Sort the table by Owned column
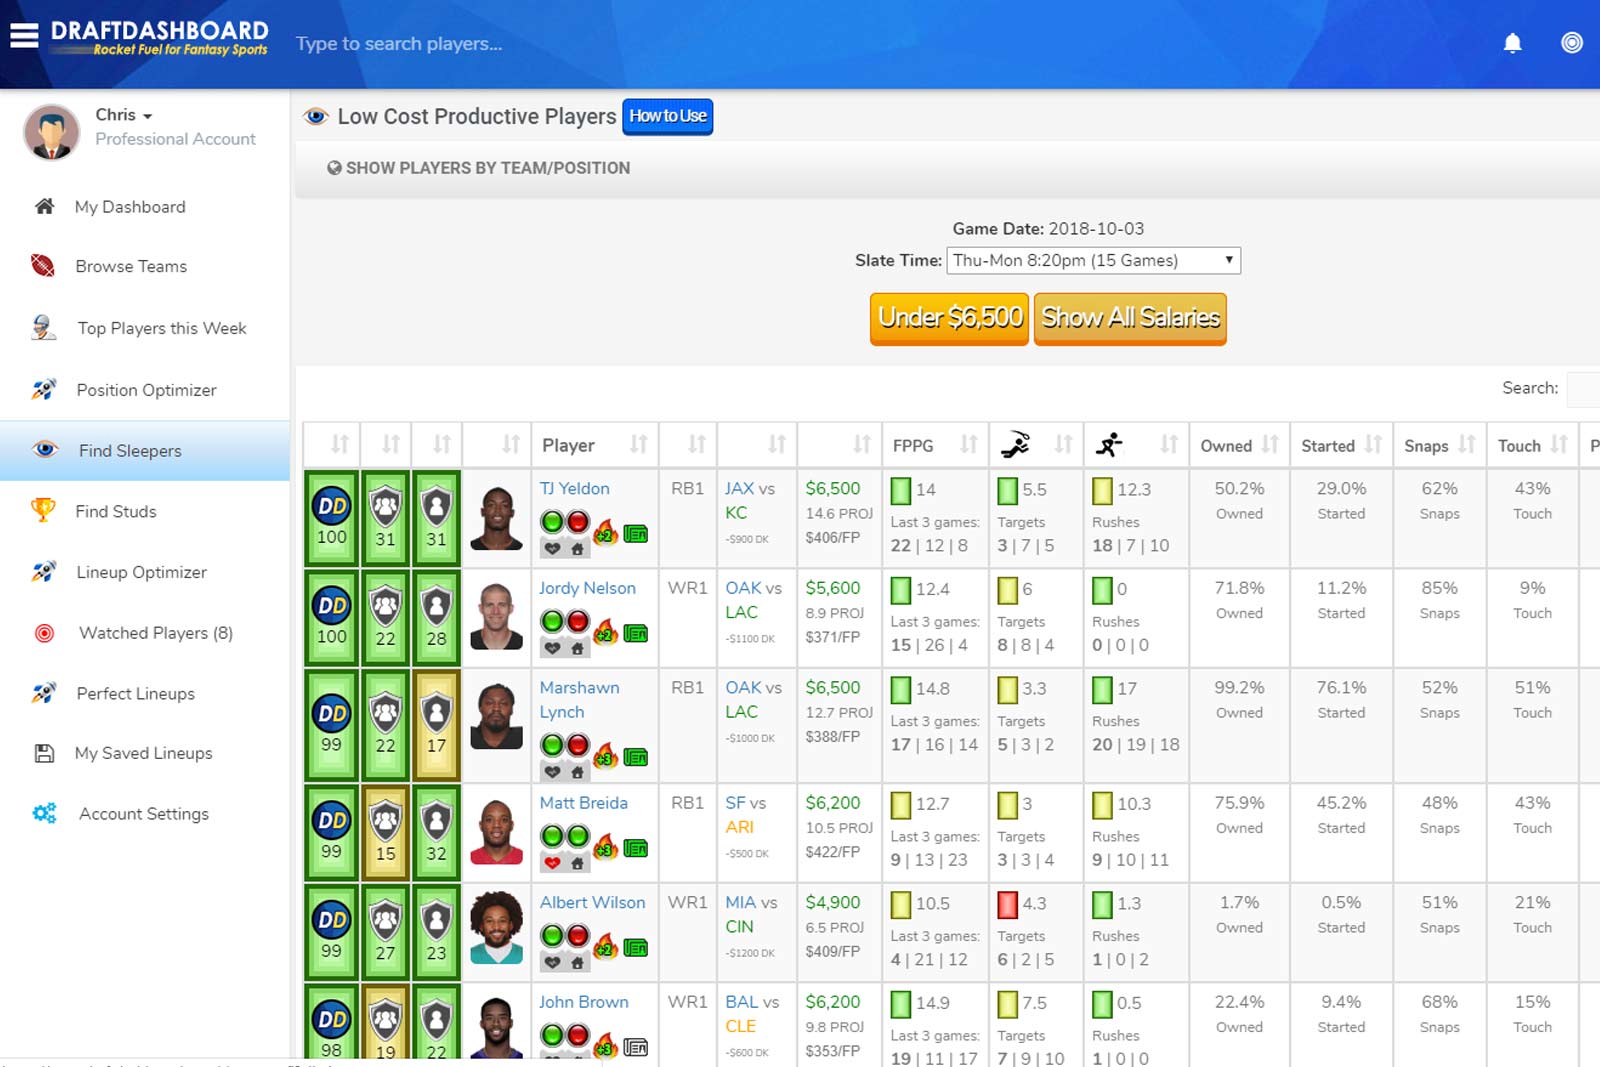 click(1239, 444)
